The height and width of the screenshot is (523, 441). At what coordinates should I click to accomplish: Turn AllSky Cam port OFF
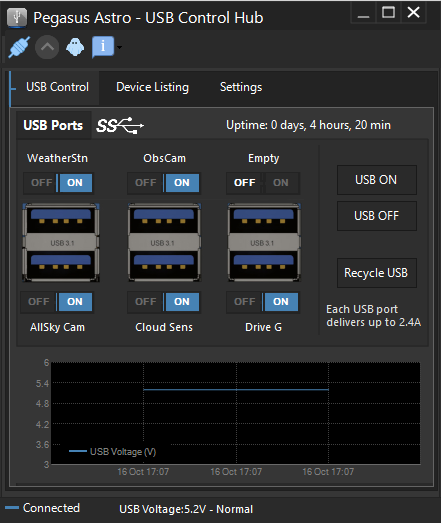39,302
